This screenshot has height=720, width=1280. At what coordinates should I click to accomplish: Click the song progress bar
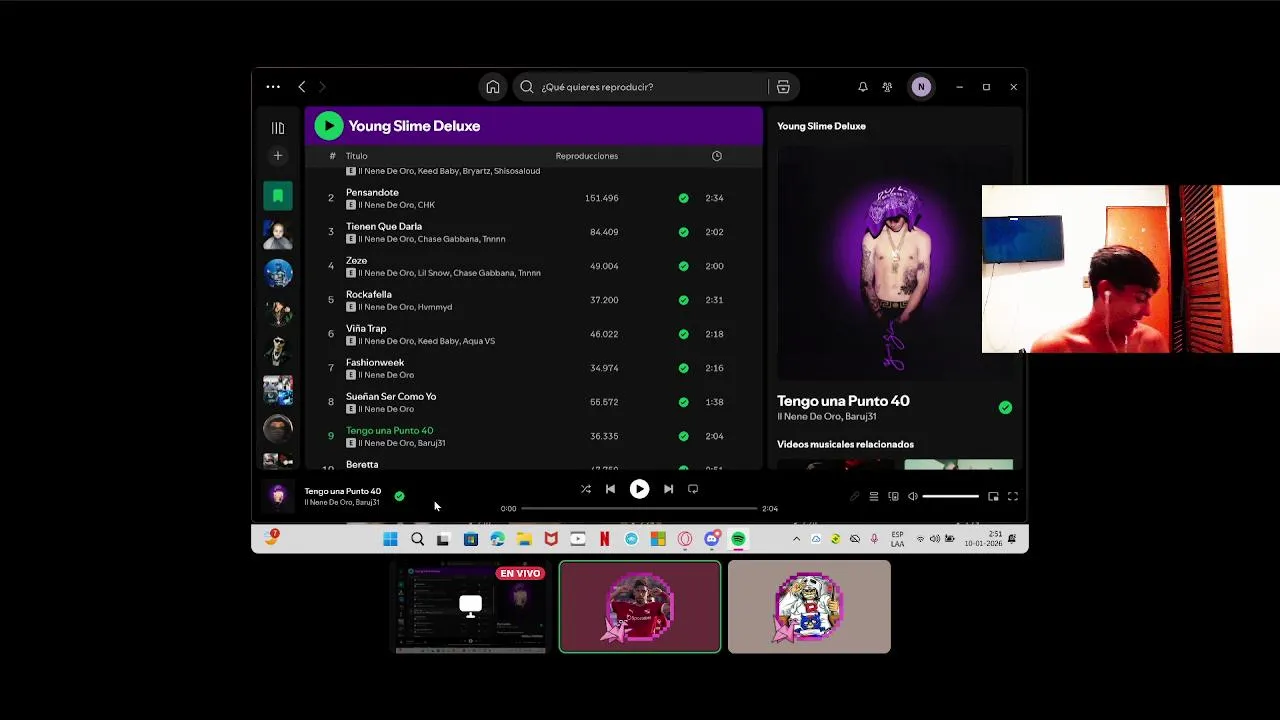[x=639, y=509]
